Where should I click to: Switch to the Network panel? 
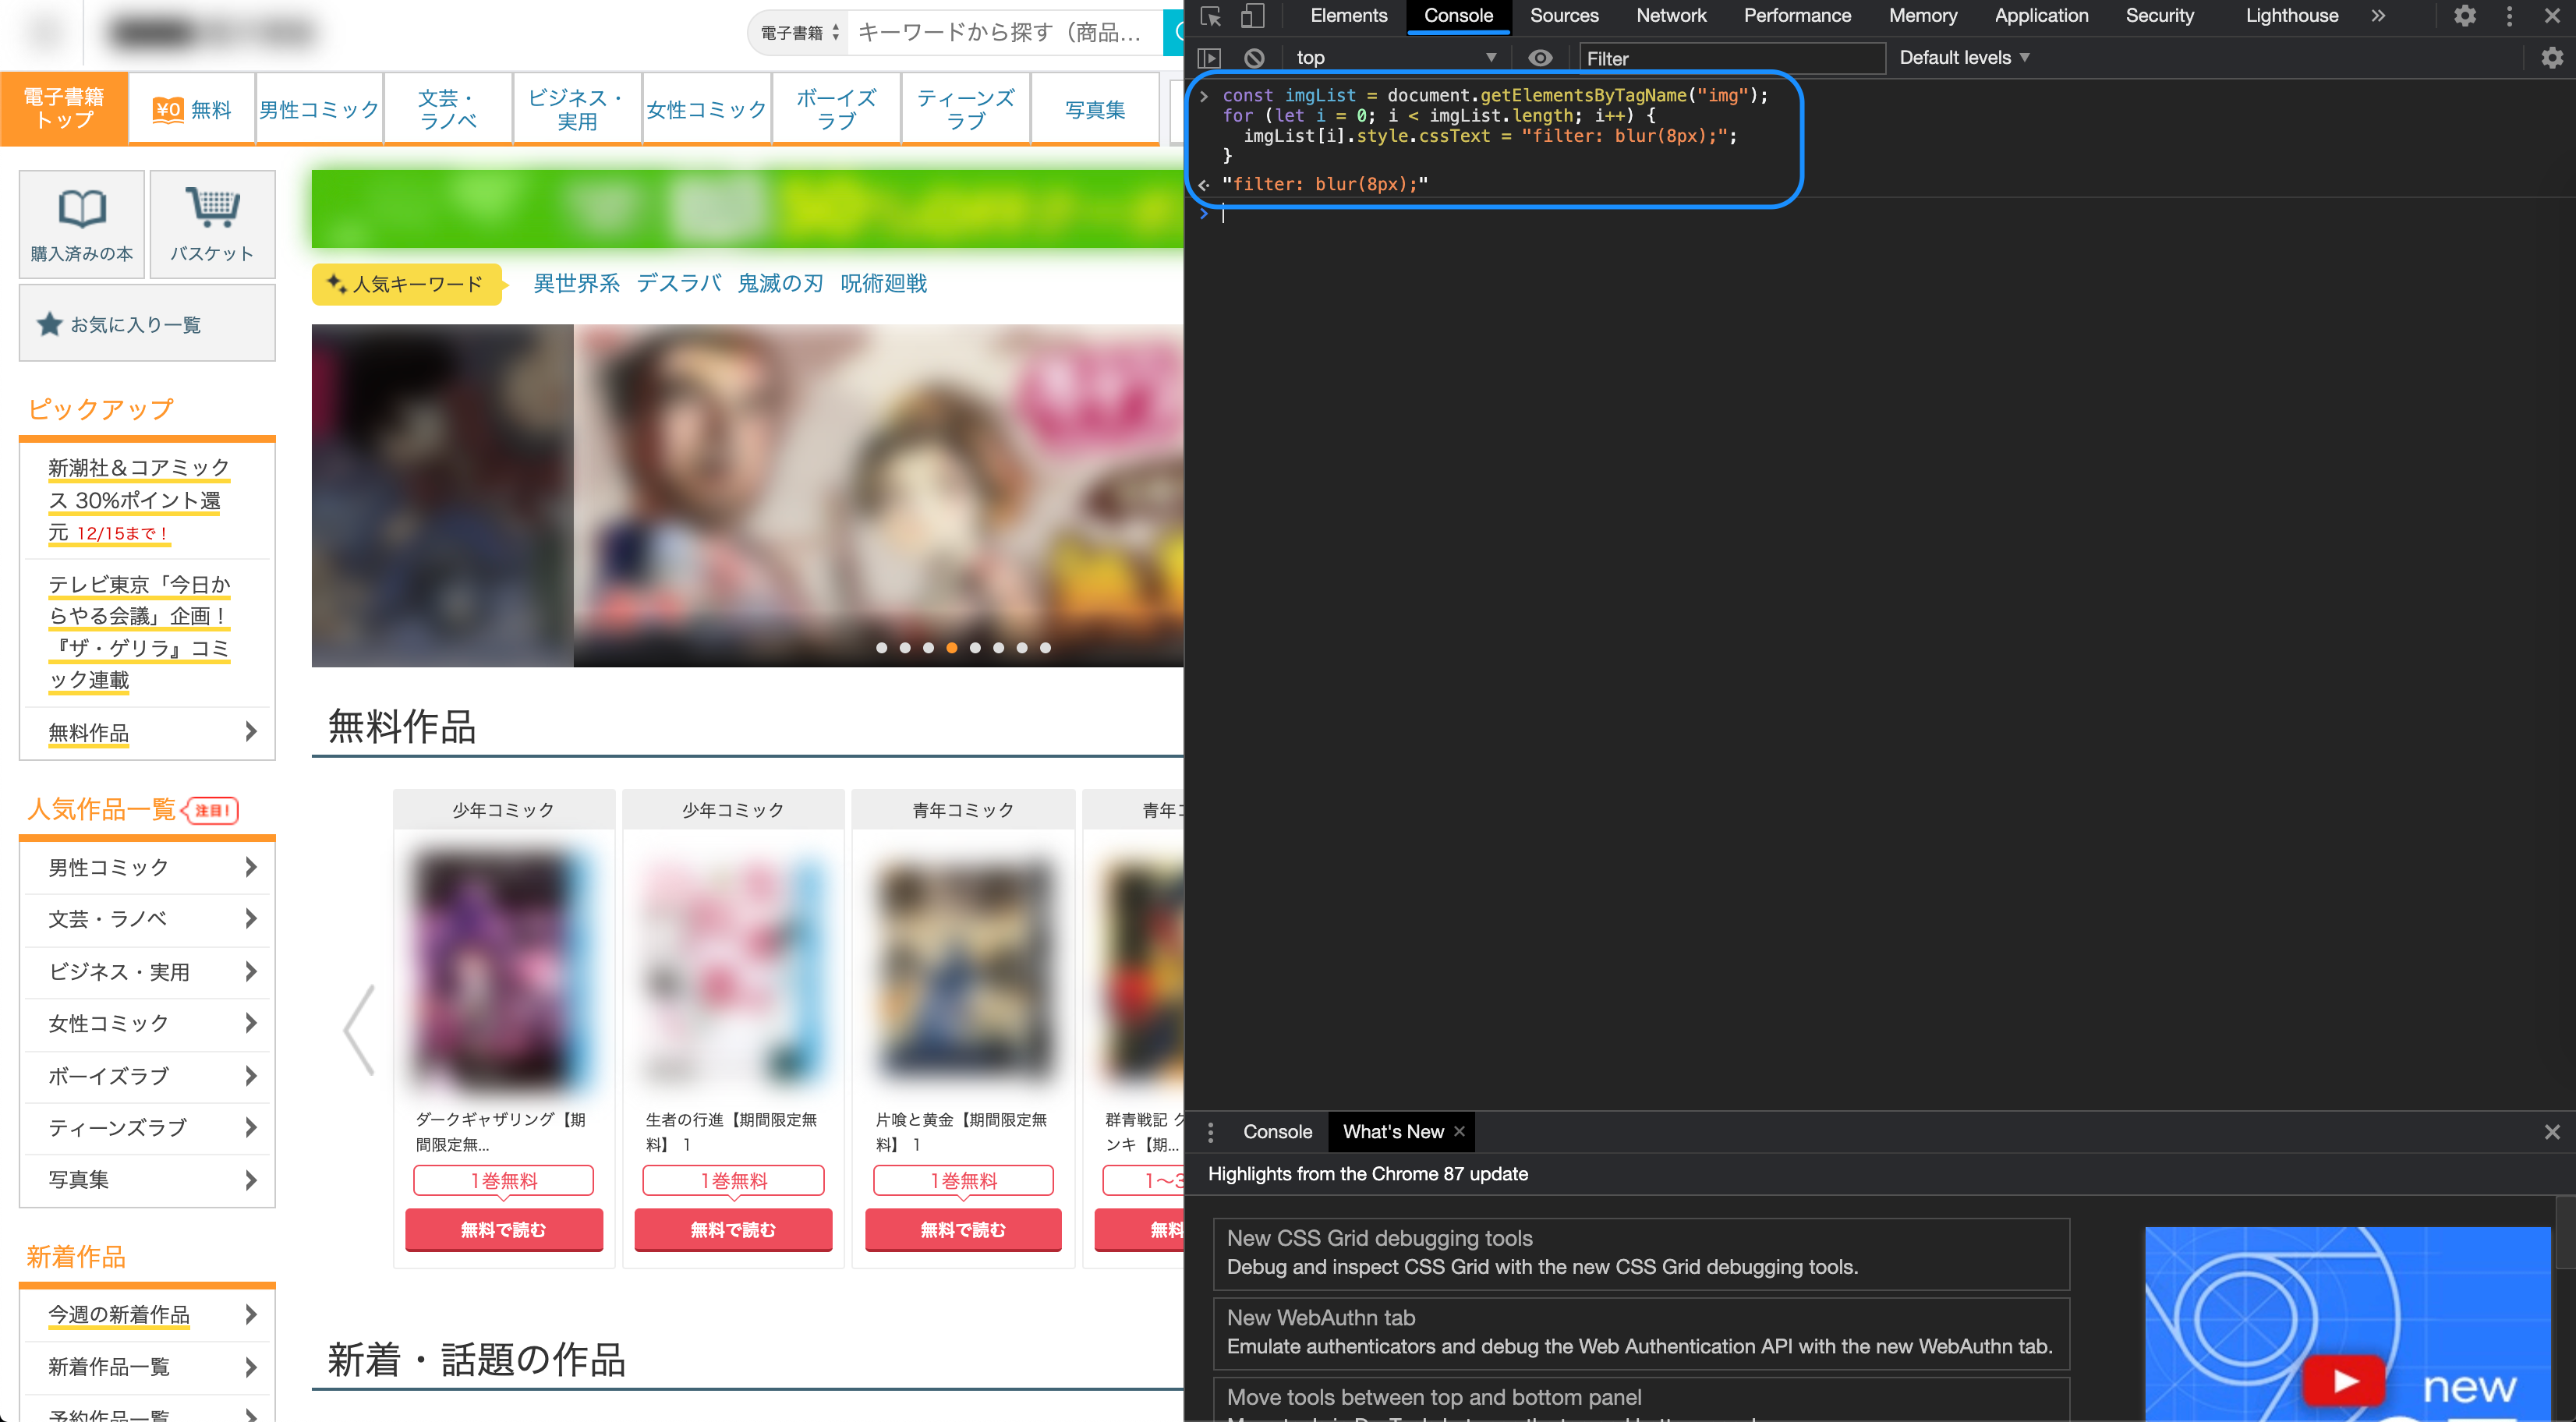point(1670,16)
